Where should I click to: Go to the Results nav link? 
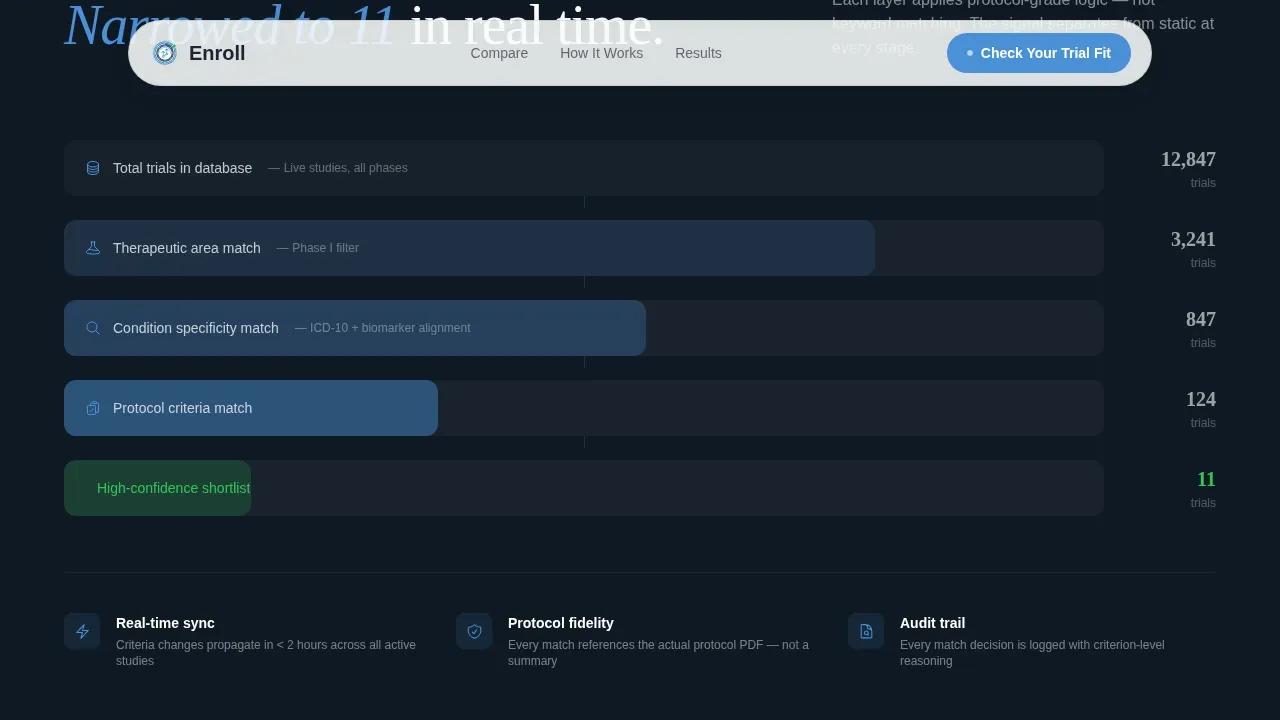click(698, 53)
